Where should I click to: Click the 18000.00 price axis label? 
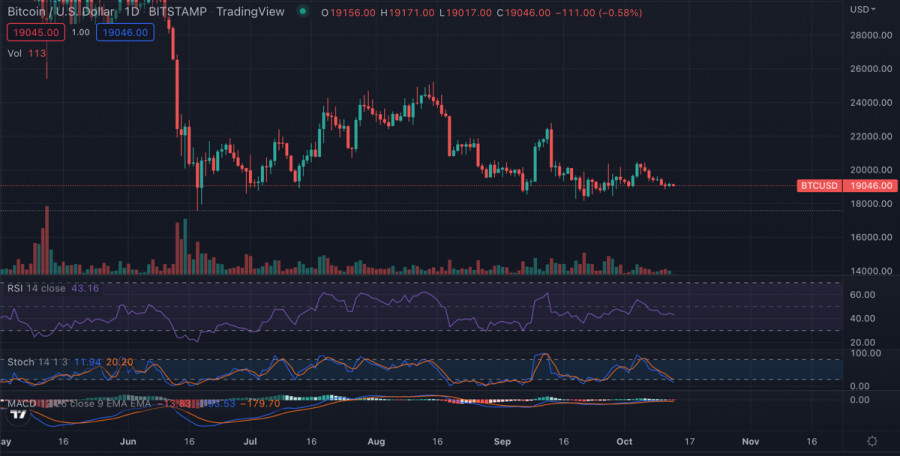tap(871, 203)
